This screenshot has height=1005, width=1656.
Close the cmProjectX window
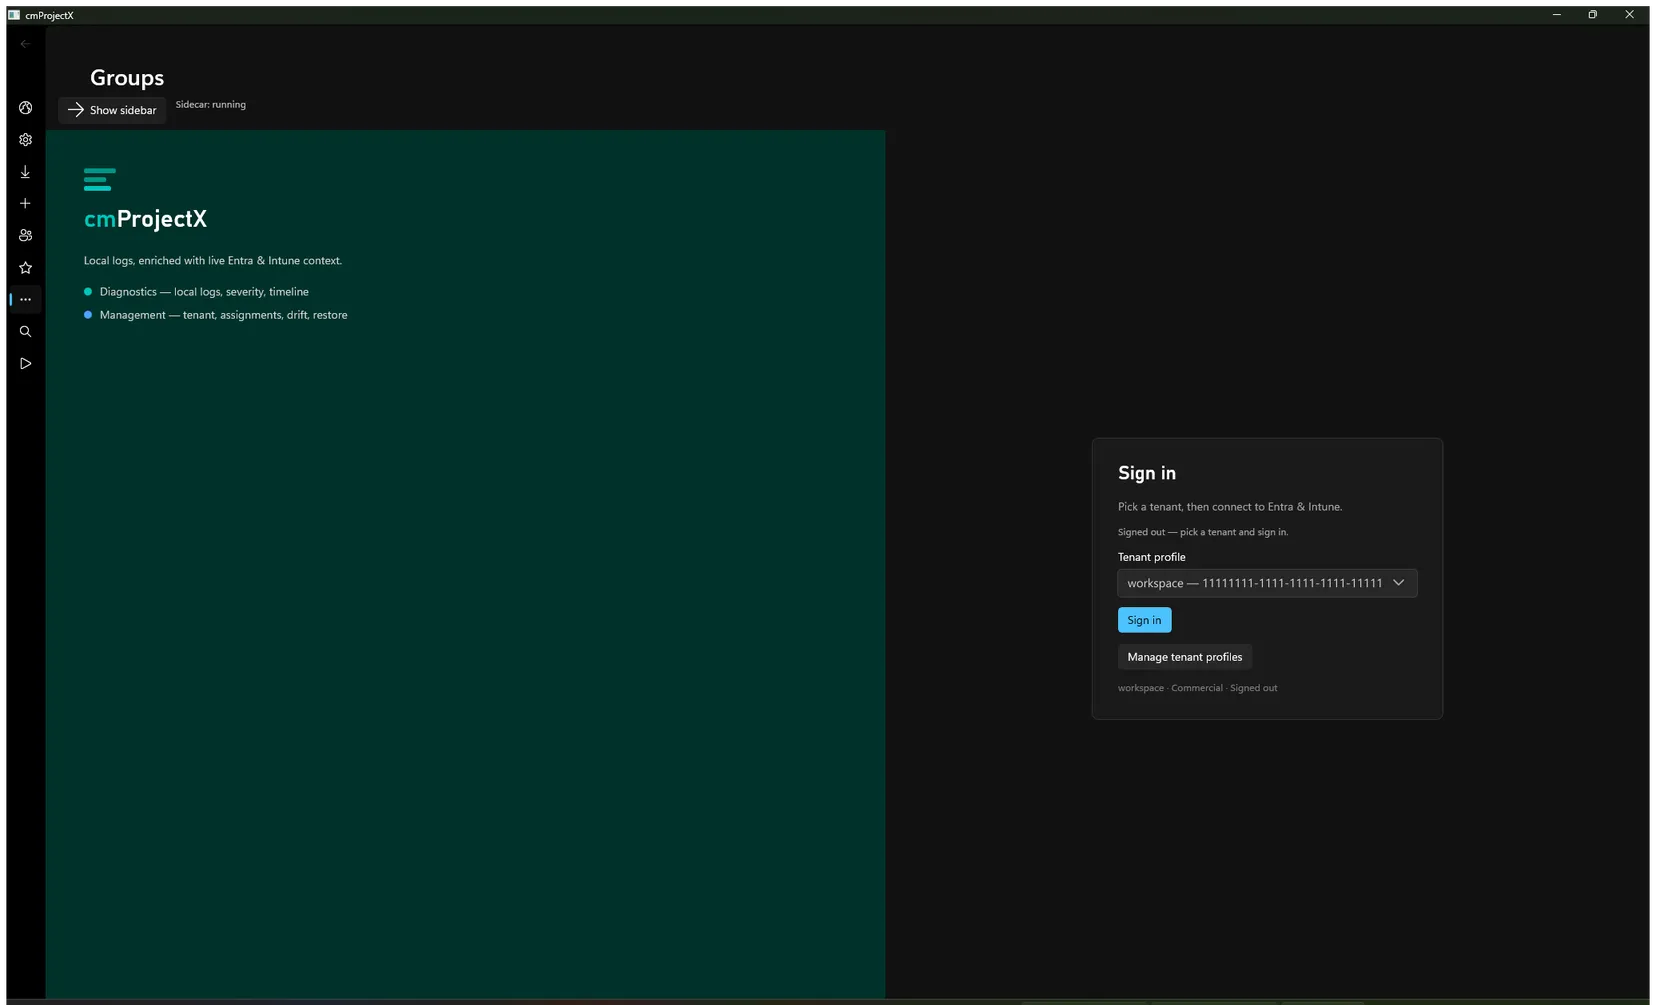pyautogui.click(x=1629, y=15)
